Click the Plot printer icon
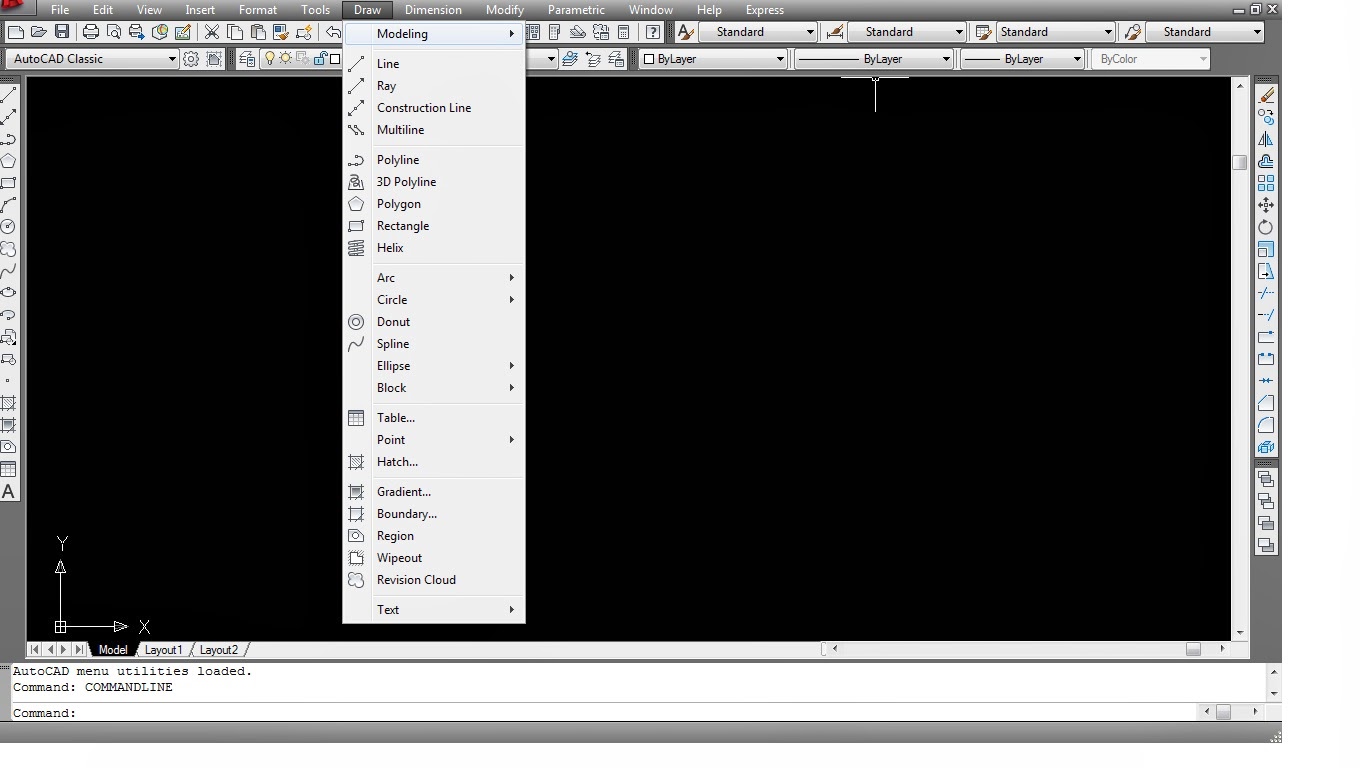The image size is (1360, 768). click(x=91, y=32)
